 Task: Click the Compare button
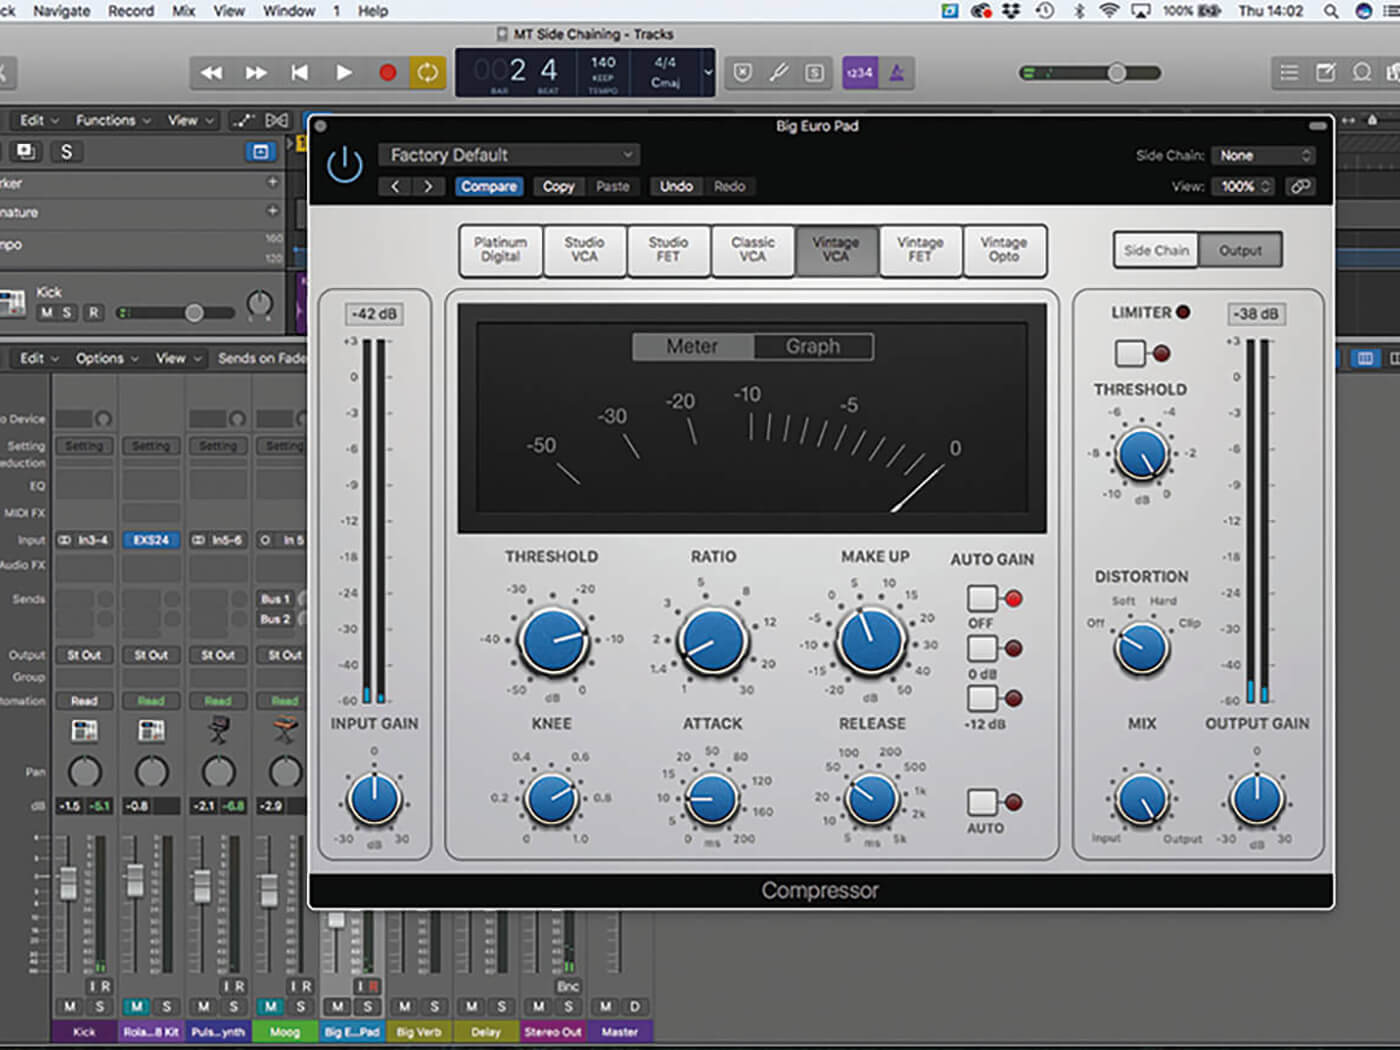tap(489, 186)
